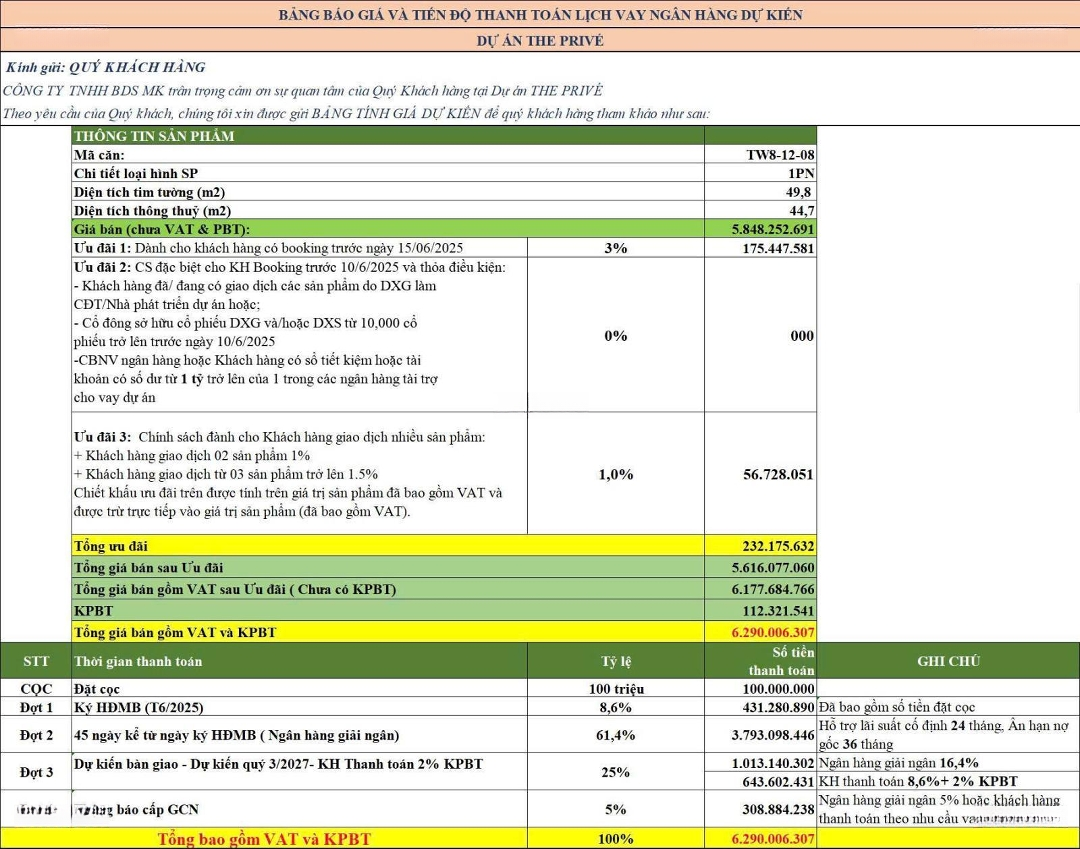Click the discount amount 175.447.581
Viewport: 1080px width, 849px height.
point(778,248)
